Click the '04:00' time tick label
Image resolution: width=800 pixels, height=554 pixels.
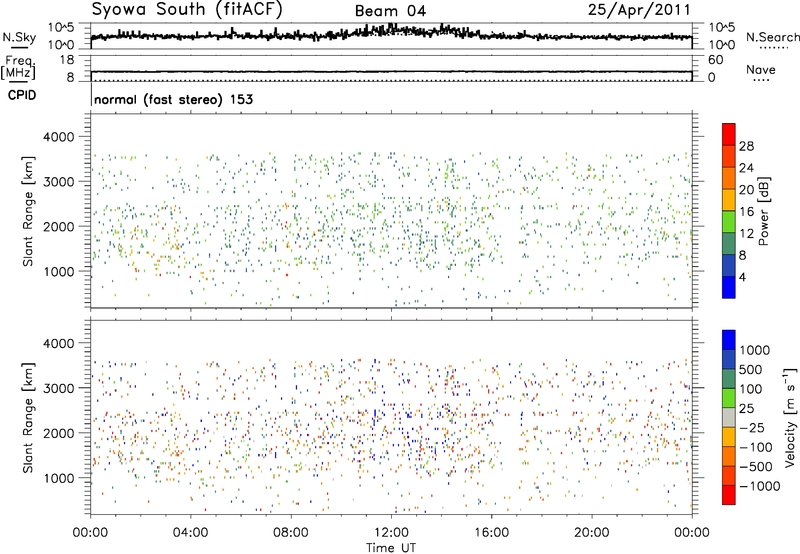191,533
